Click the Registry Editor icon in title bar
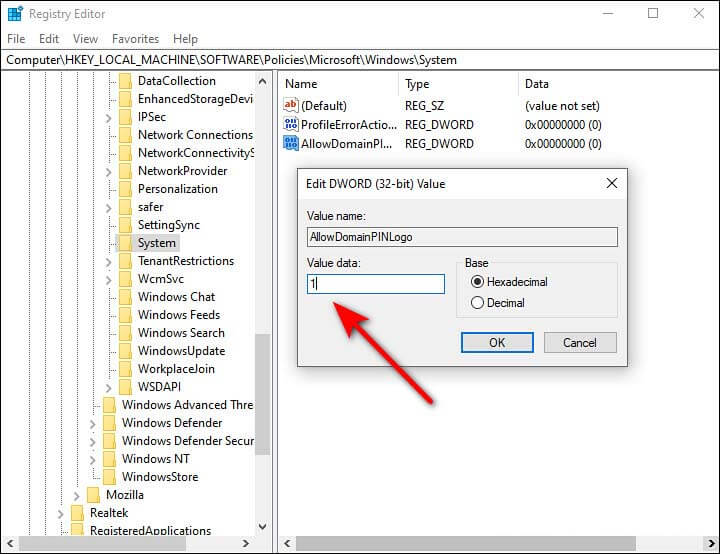The height and width of the screenshot is (554, 720). click(x=14, y=14)
